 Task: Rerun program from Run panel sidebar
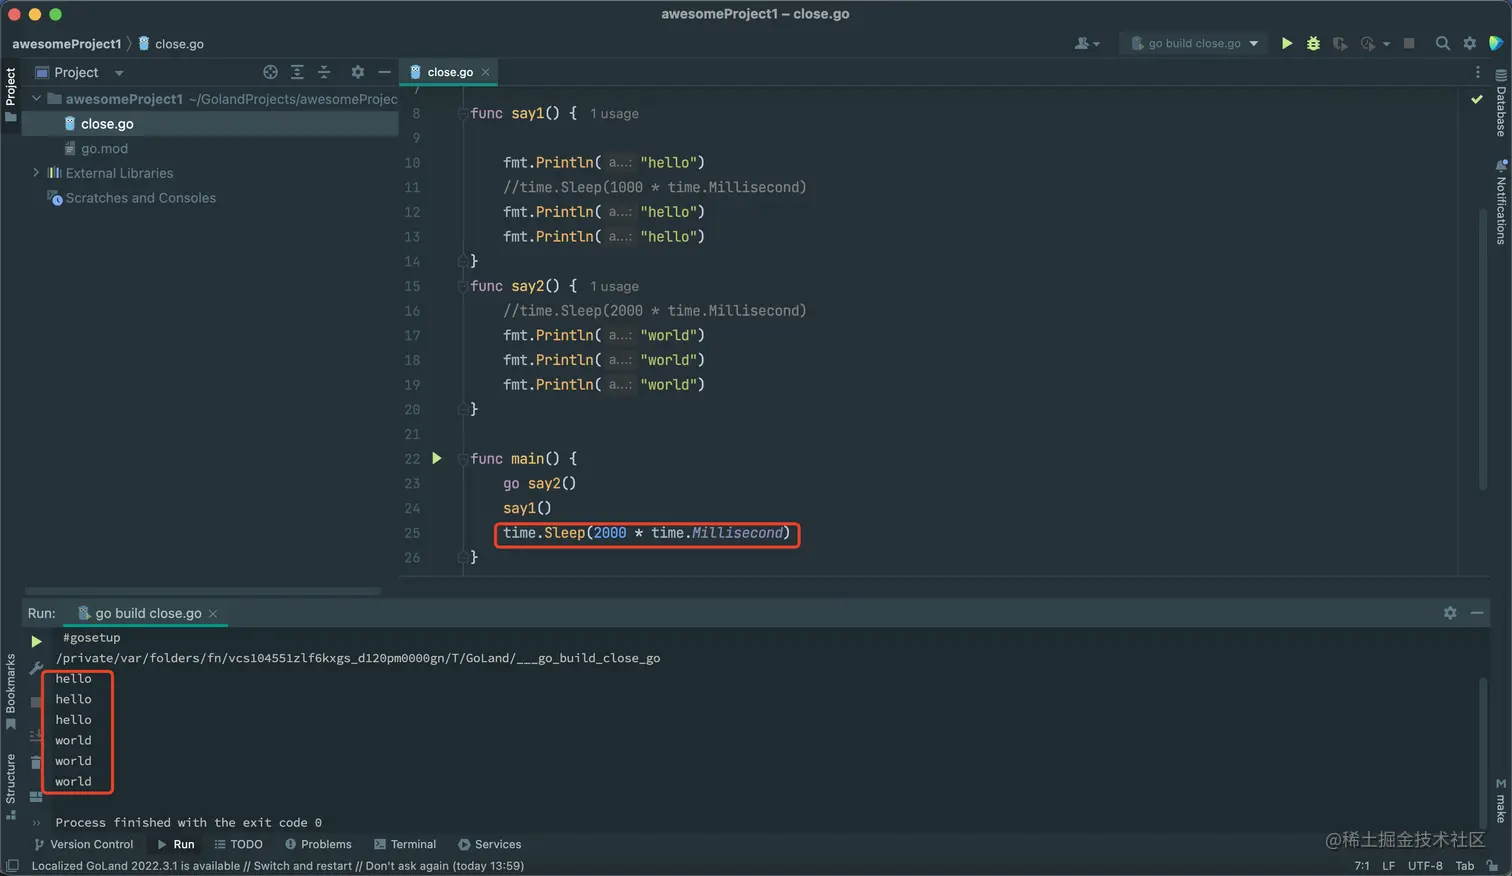tap(36, 641)
